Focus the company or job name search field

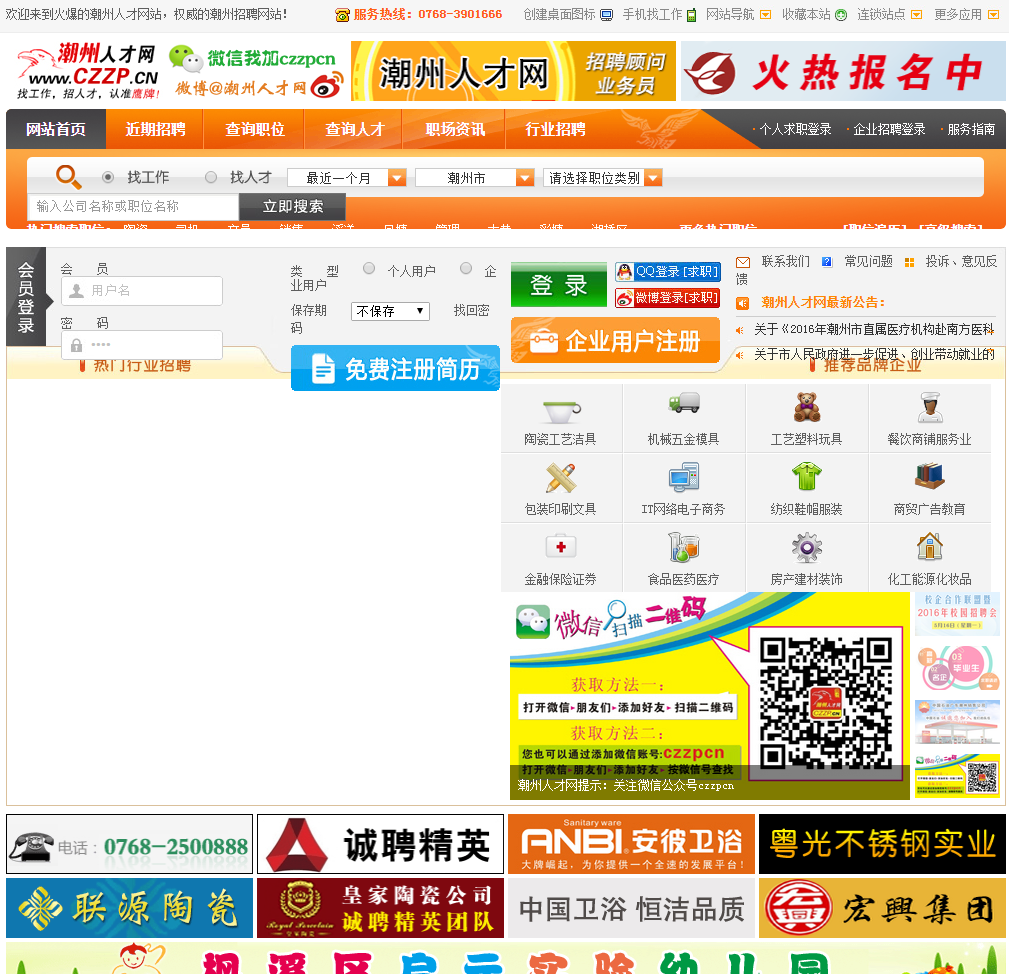pos(133,207)
